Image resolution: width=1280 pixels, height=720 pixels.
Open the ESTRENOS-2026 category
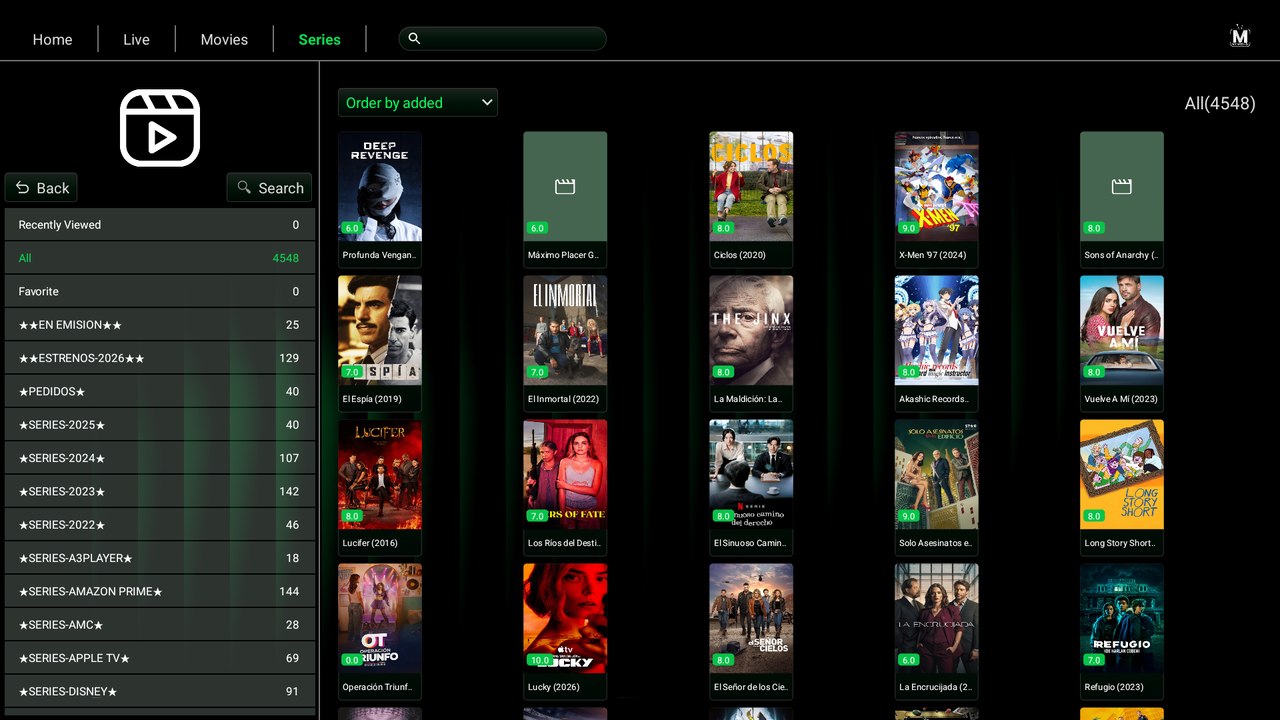click(160, 358)
